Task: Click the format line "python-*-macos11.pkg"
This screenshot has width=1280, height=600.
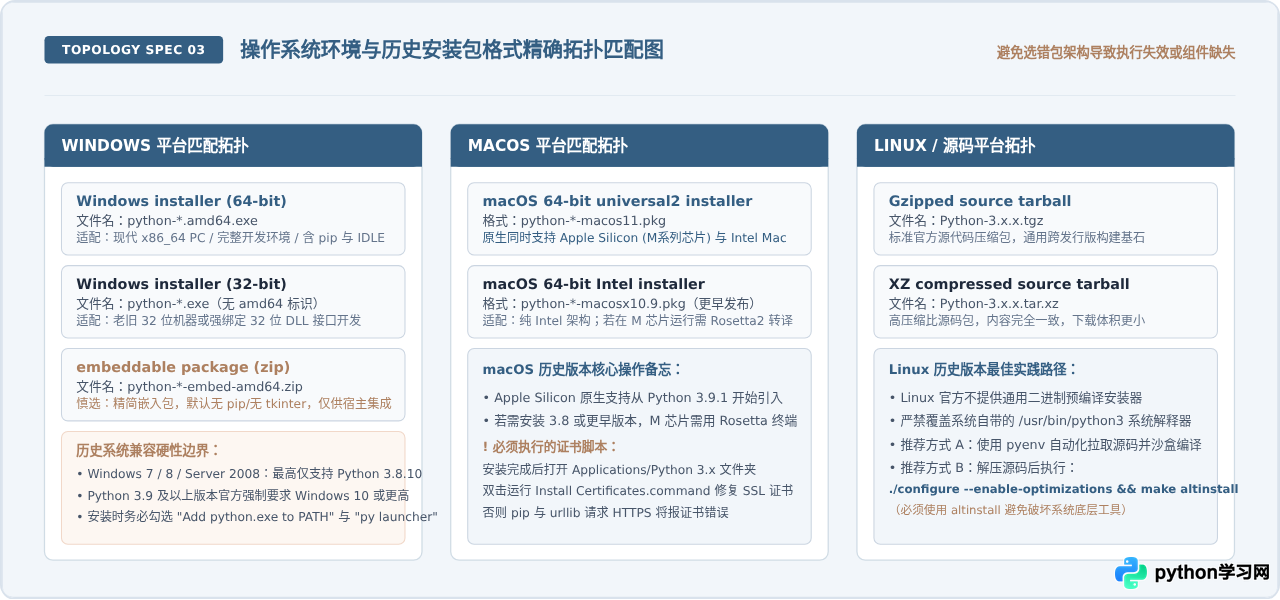Action: (x=574, y=220)
